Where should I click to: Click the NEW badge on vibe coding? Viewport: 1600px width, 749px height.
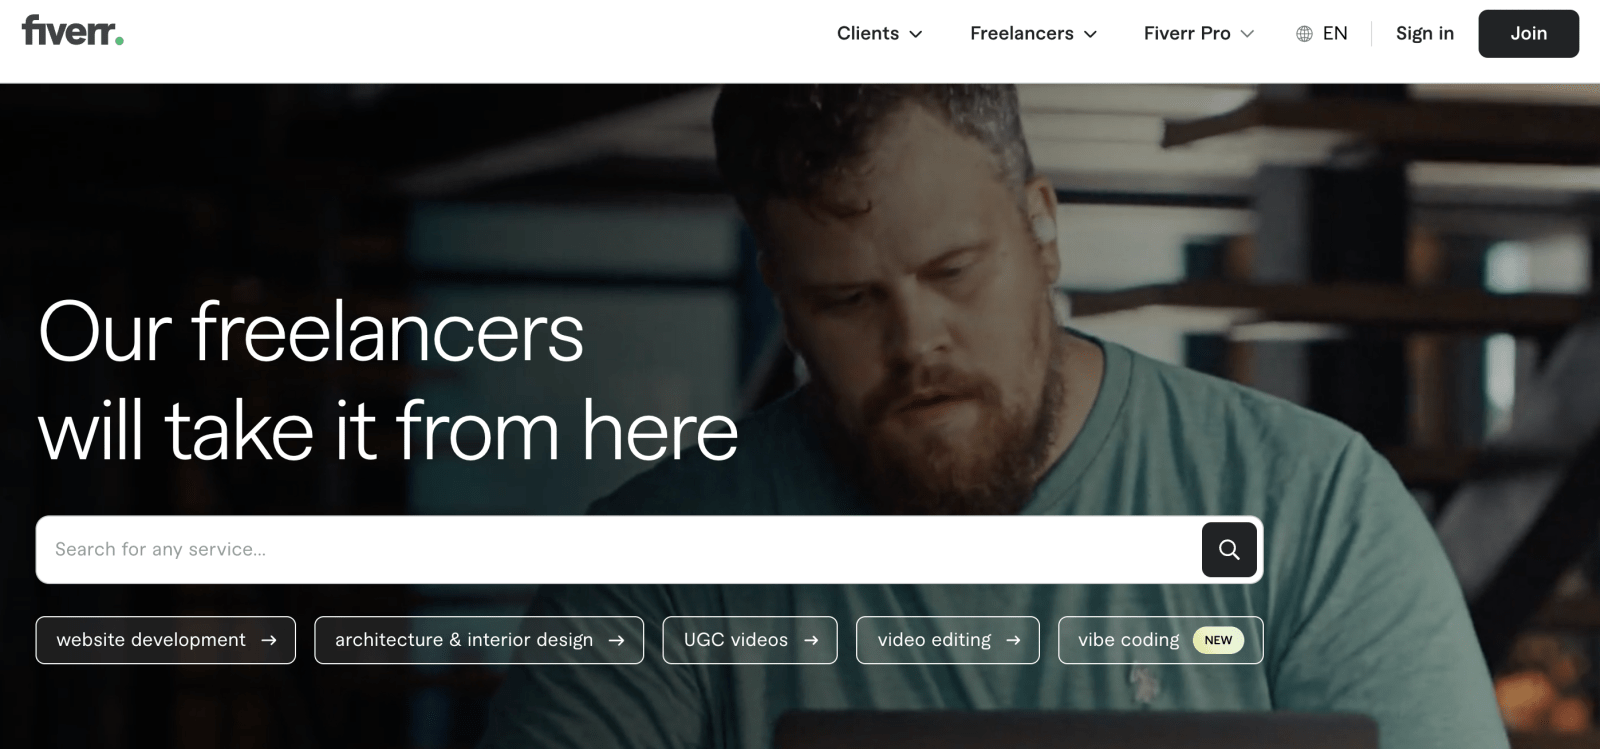[1218, 640]
